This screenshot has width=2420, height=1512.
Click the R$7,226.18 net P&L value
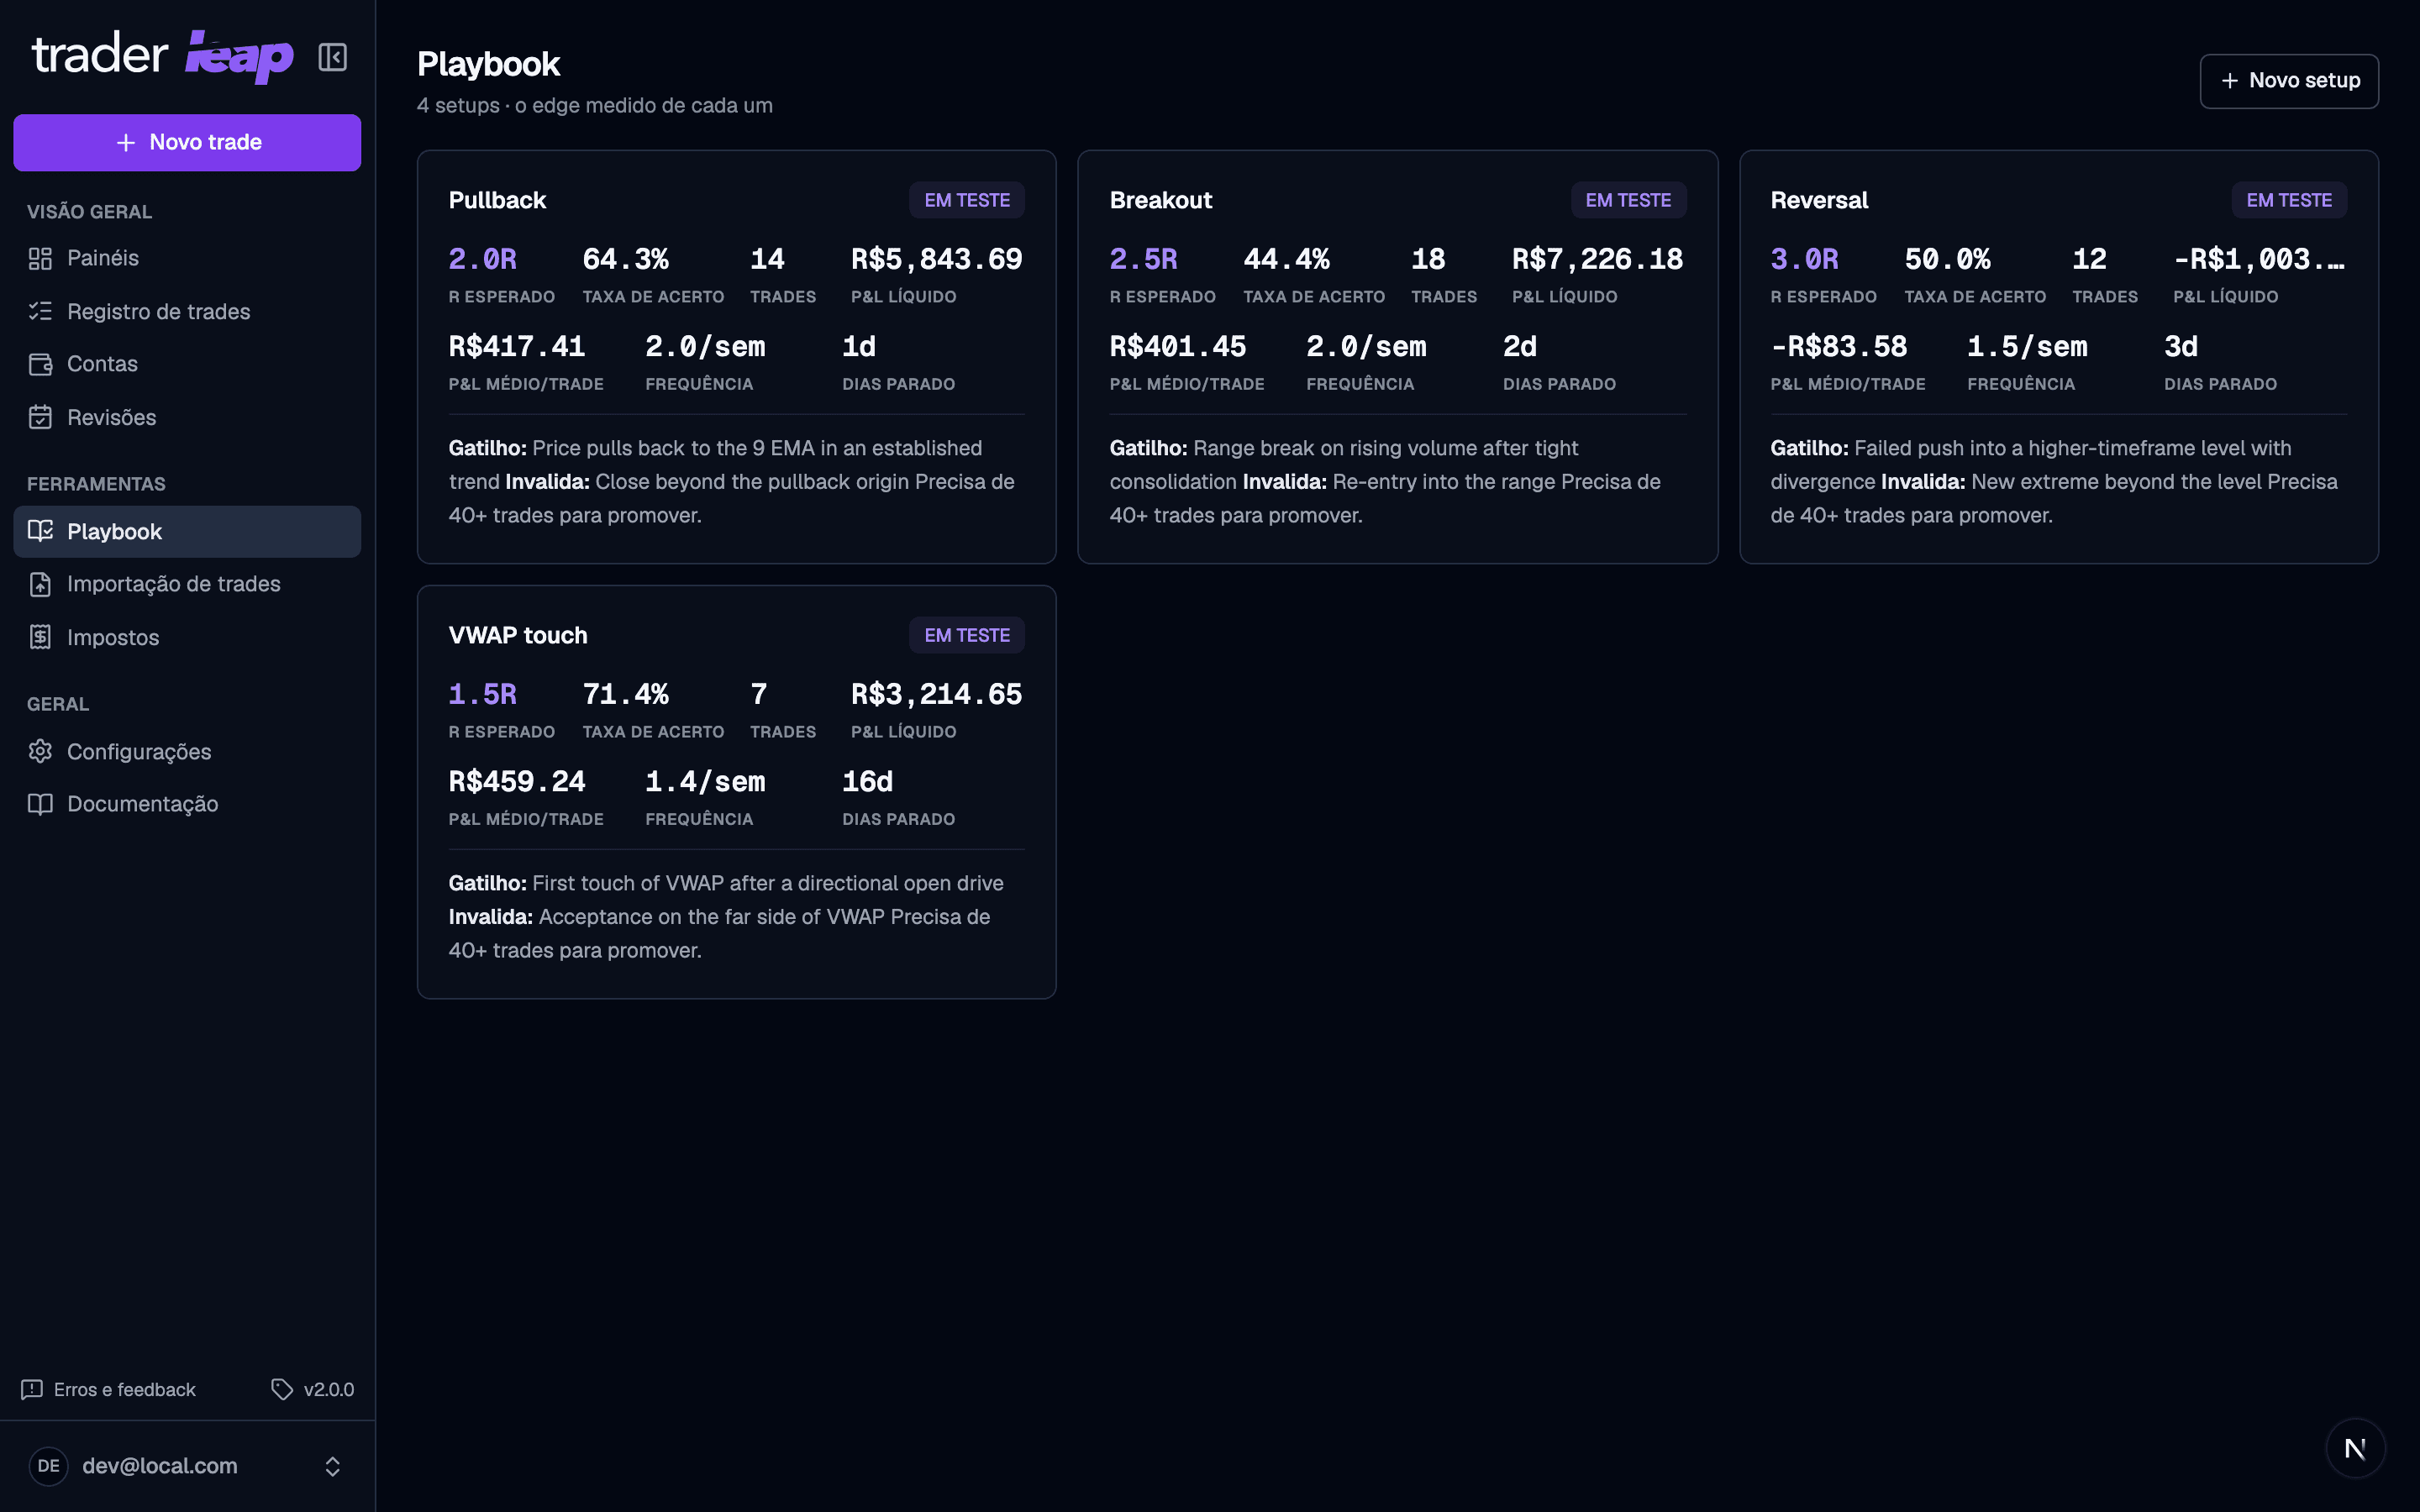(x=1598, y=259)
